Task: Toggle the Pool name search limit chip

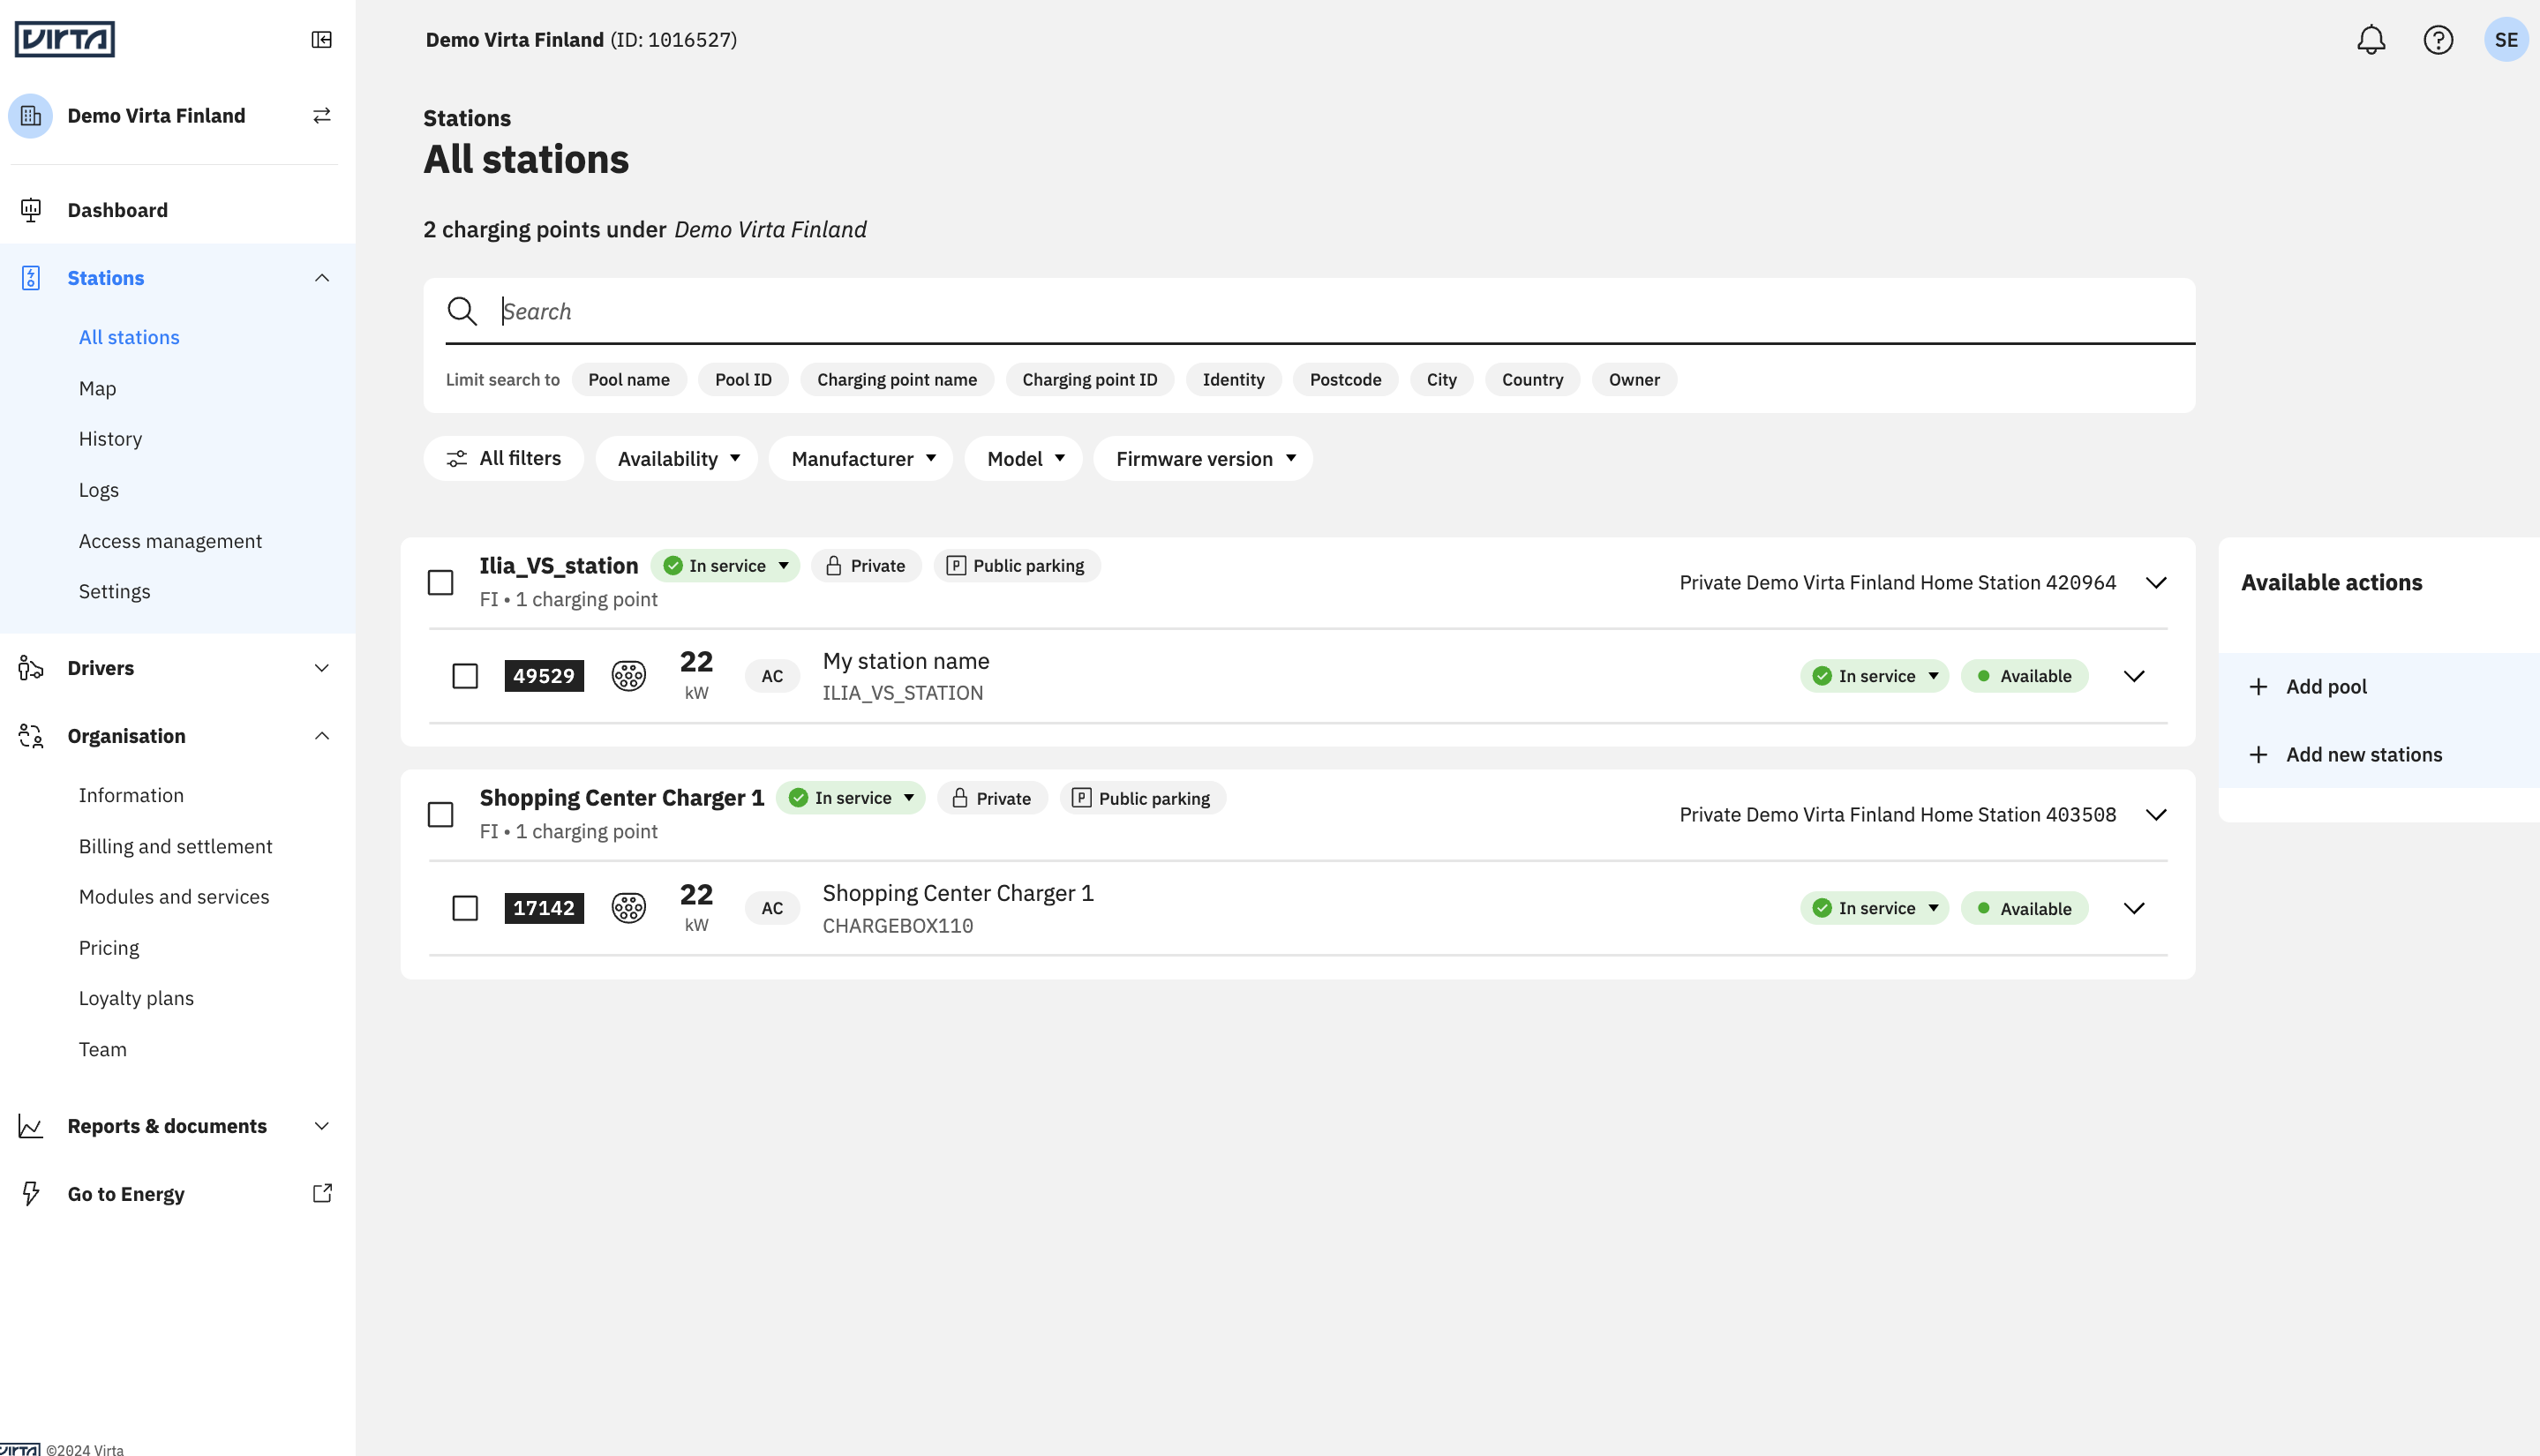Action: tap(629, 380)
